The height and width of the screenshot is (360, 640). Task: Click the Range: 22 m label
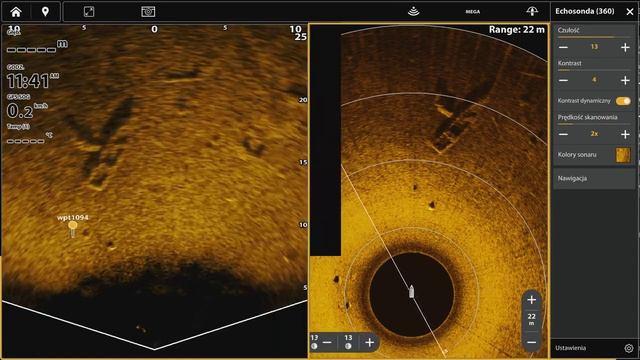(517, 30)
